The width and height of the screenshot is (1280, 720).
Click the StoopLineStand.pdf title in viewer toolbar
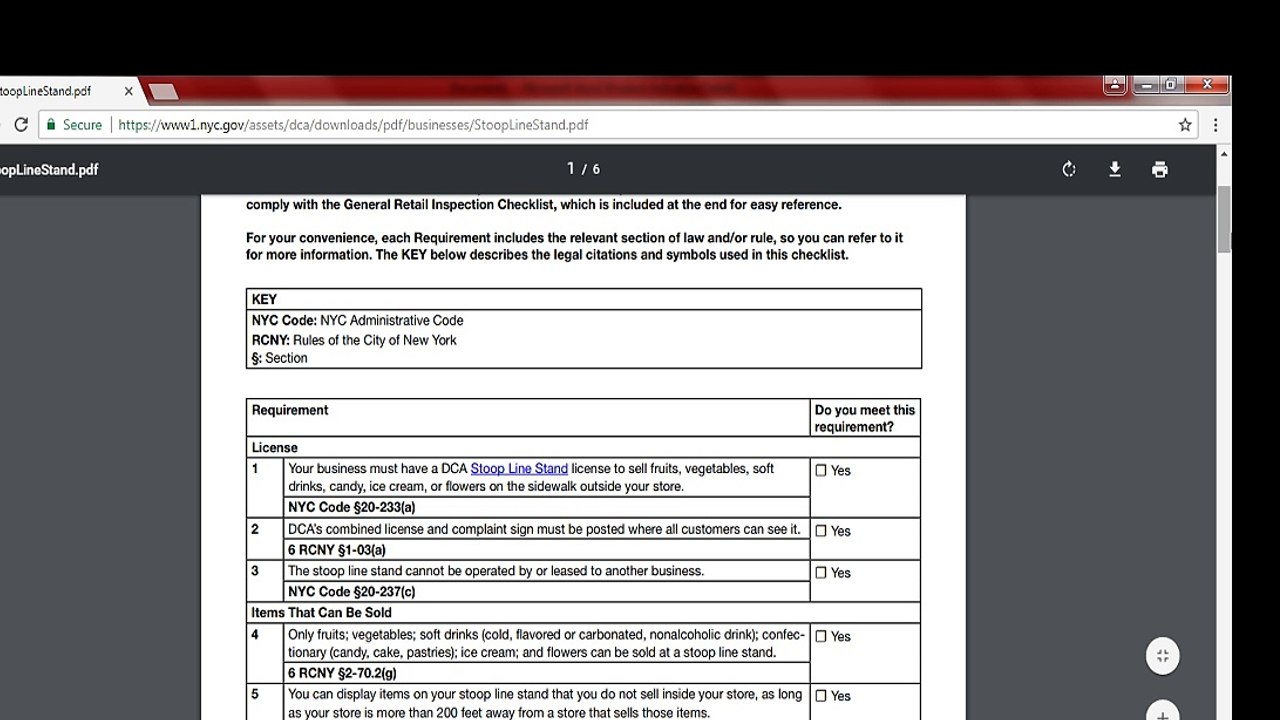point(49,169)
